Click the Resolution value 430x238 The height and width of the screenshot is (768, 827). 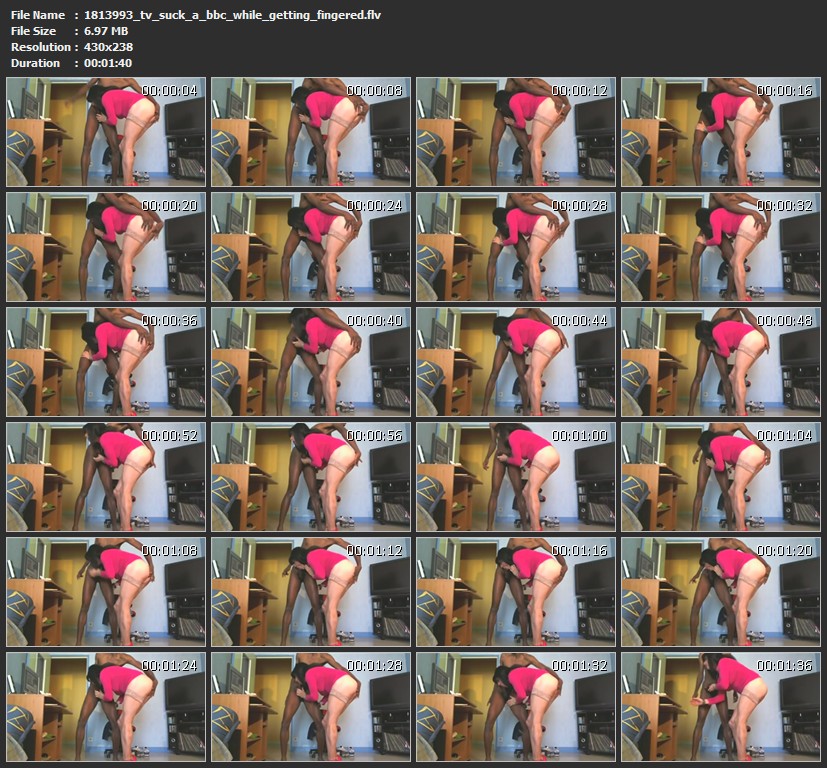point(109,47)
